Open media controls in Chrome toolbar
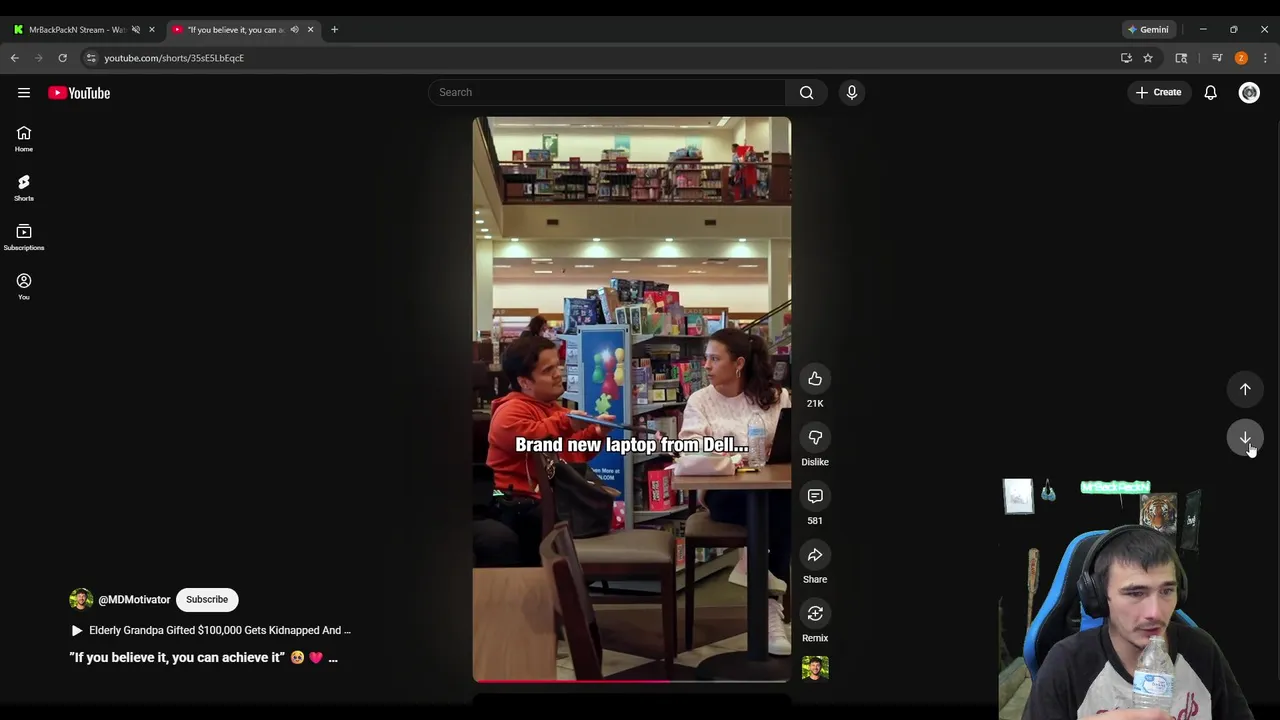This screenshot has height=720, width=1280. point(1217,58)
